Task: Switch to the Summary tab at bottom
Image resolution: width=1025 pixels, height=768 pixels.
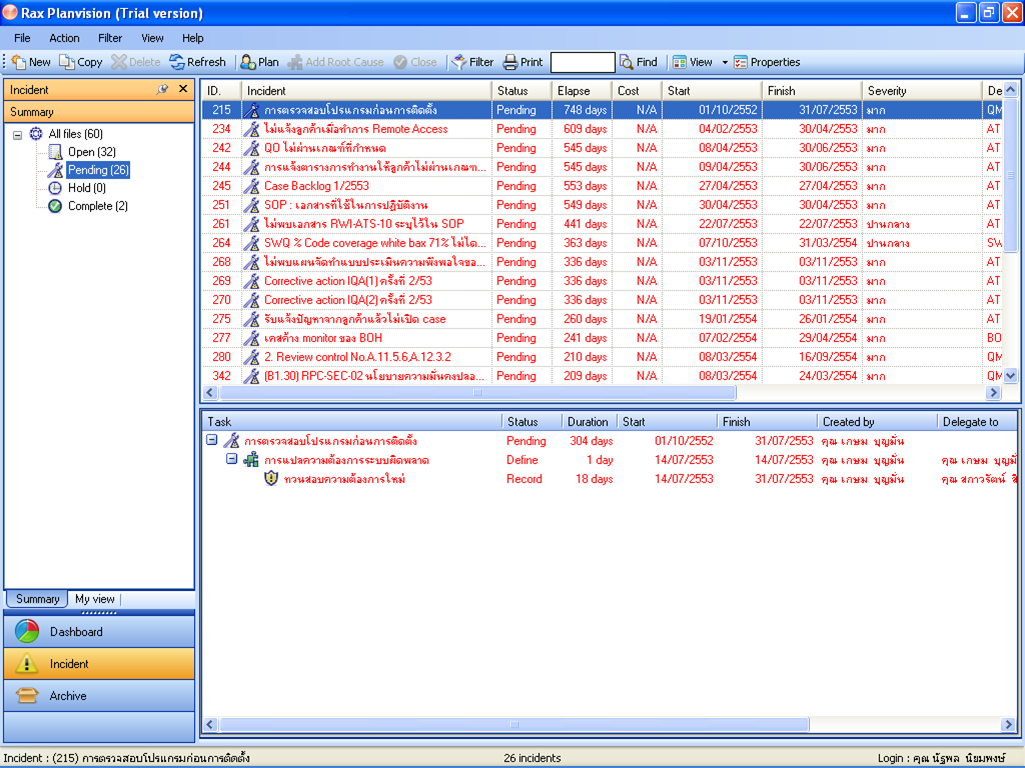Action: point(37,599)
